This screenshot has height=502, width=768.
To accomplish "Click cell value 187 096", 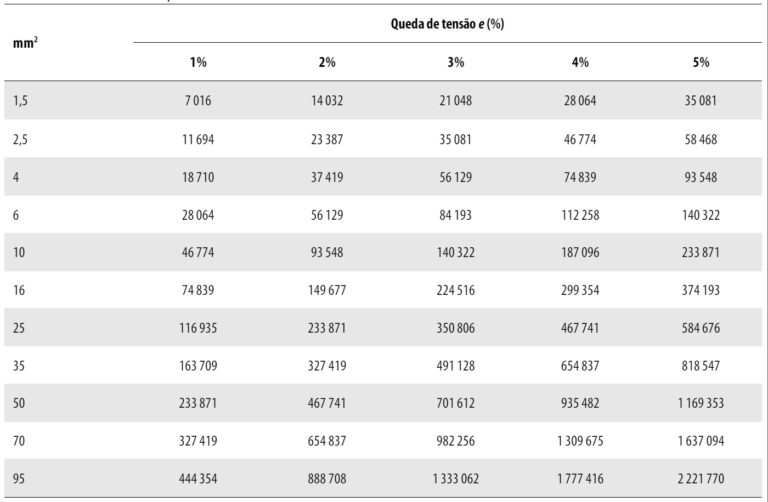I will click(x=580, y=252).
